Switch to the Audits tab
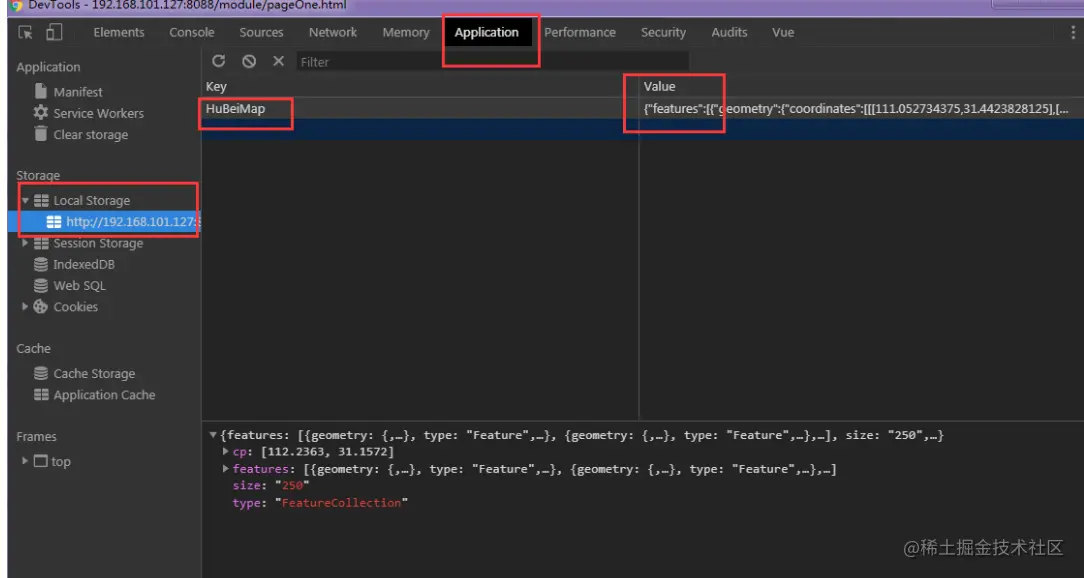The height and width of the screenshot is (578, 1084). [729, 32]
